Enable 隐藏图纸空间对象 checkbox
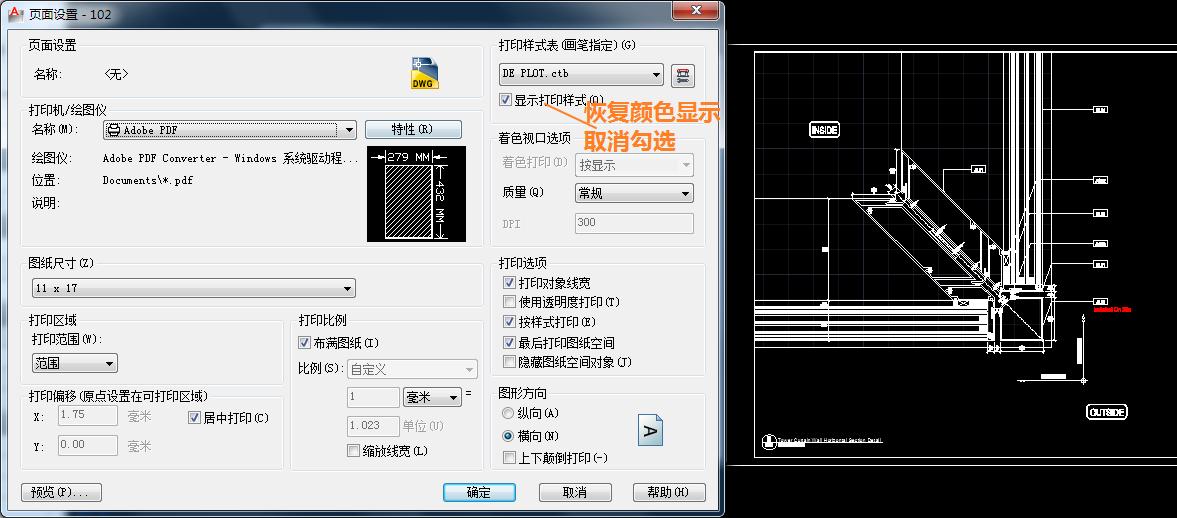 (510, 362)
